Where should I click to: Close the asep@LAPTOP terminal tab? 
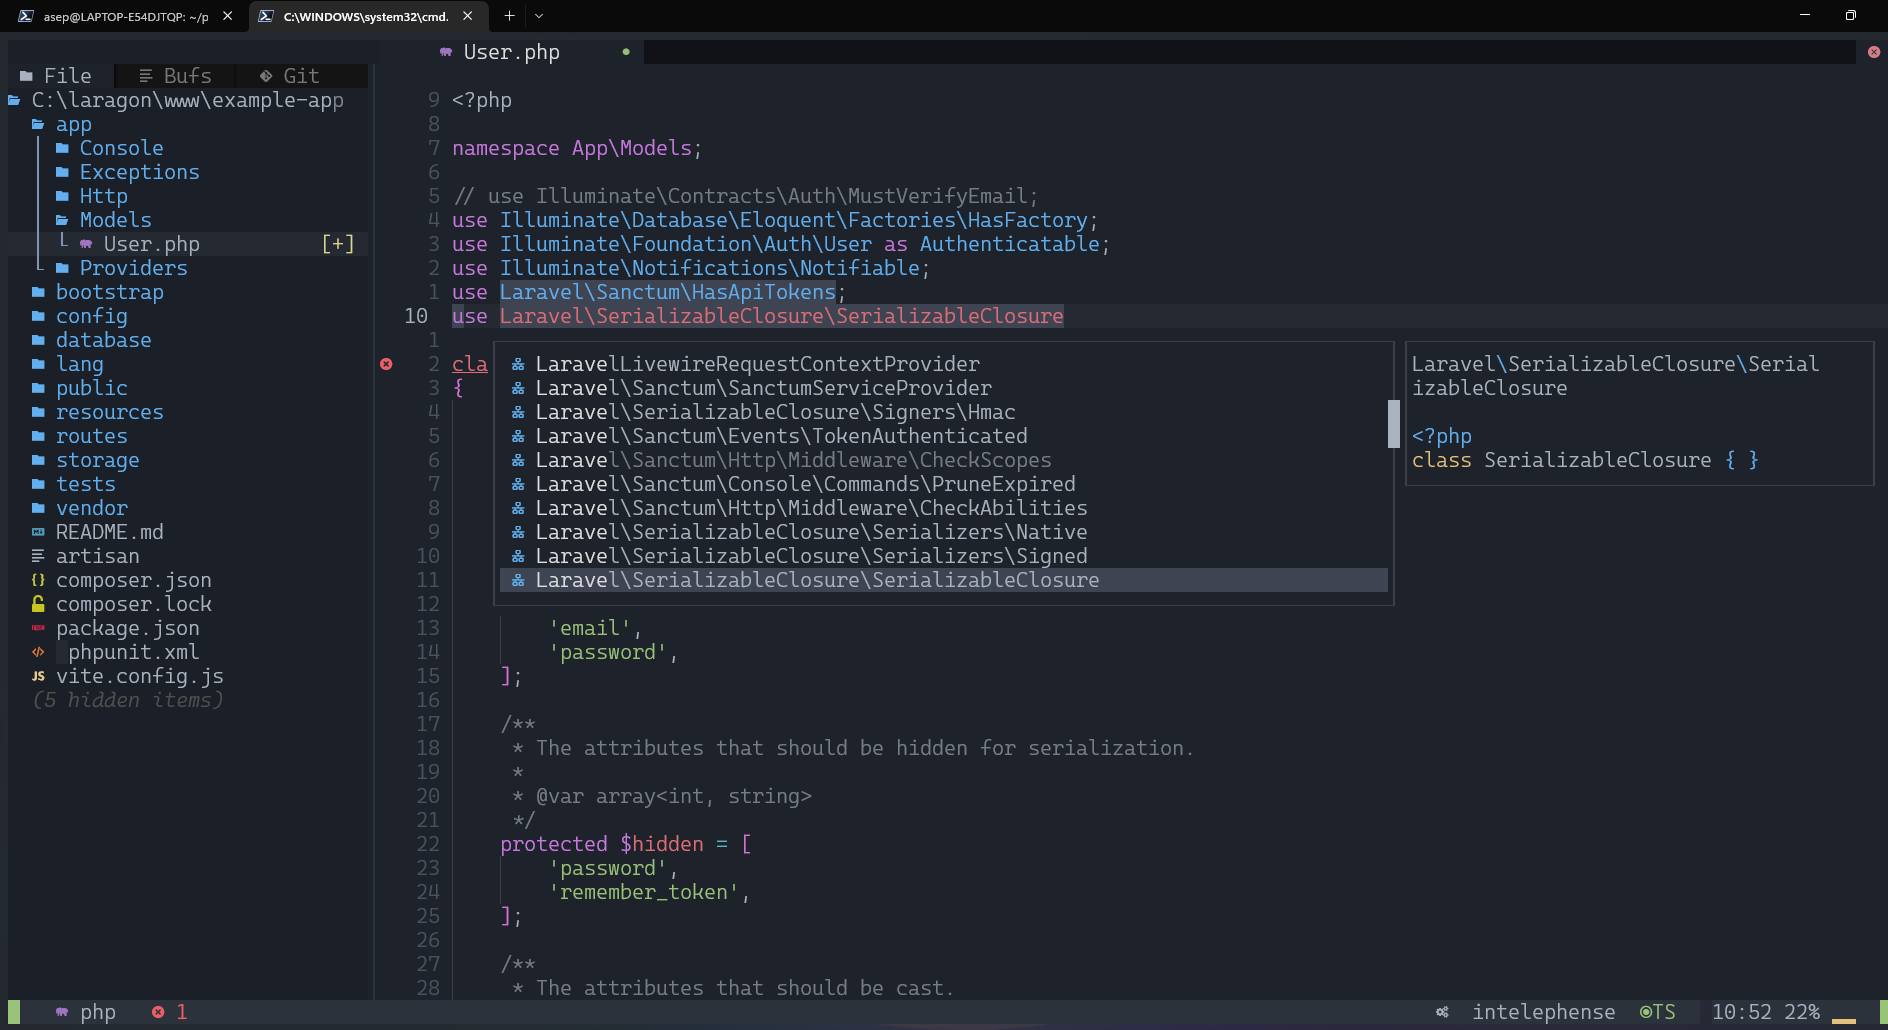pyautogui.click(x=227, y=16)
